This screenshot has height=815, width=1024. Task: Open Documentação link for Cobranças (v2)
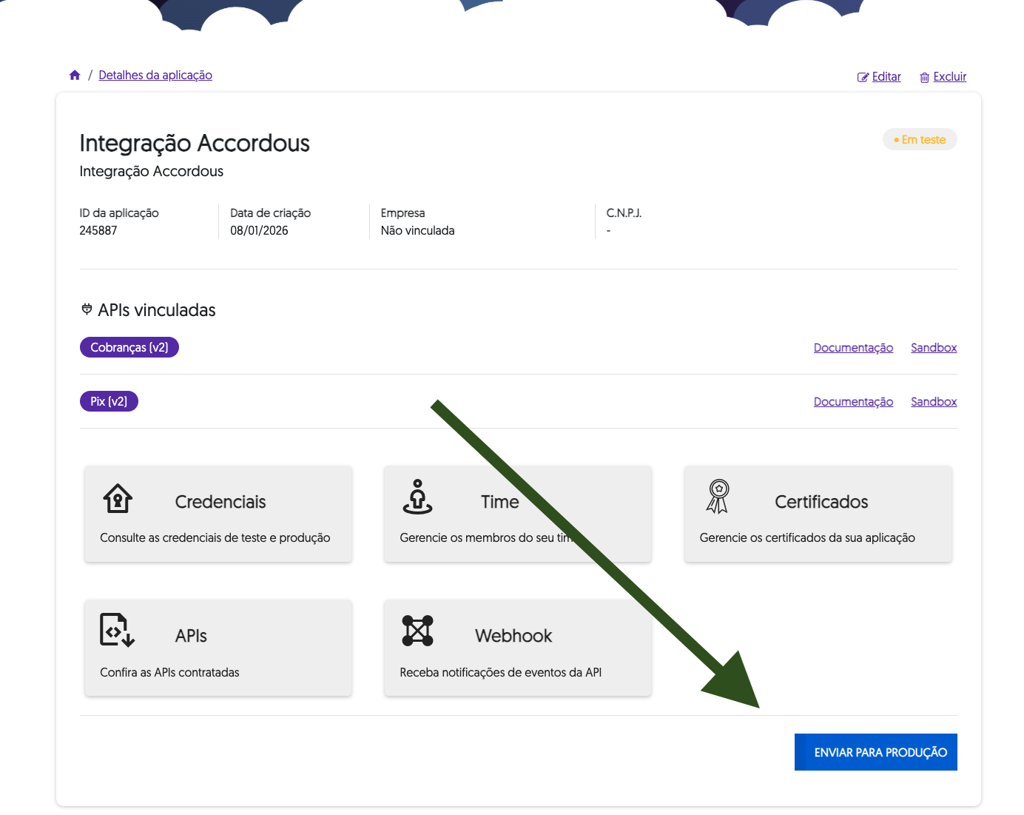click(853, 347)
